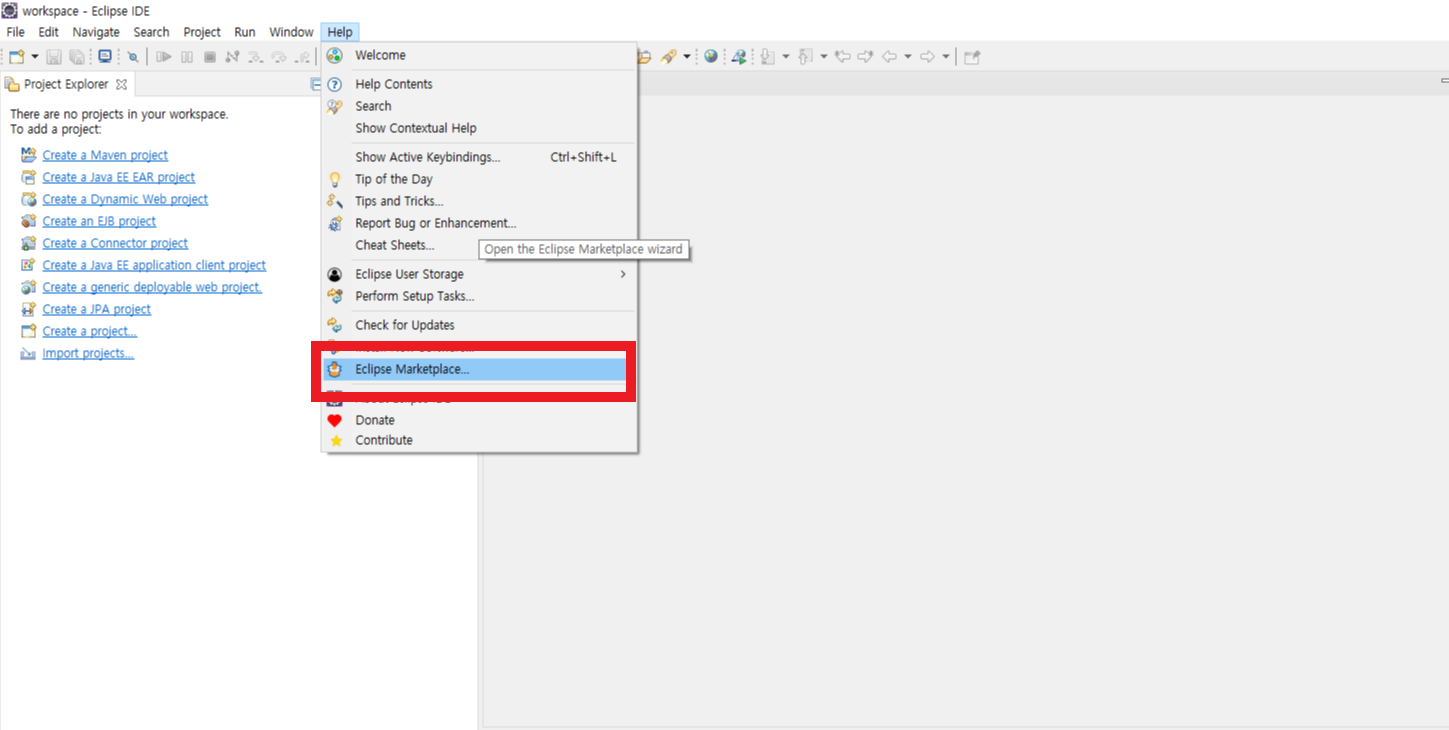This screenshot has height=730, width=1449.
Task: Click Create a JPA project link
Action: tap(96, 309)
